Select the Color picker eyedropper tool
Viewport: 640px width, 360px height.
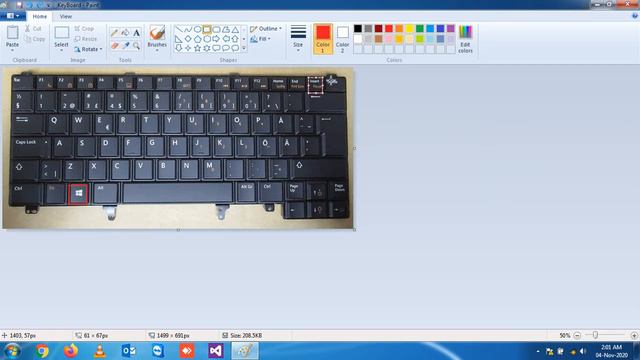(x=126, y=46)
